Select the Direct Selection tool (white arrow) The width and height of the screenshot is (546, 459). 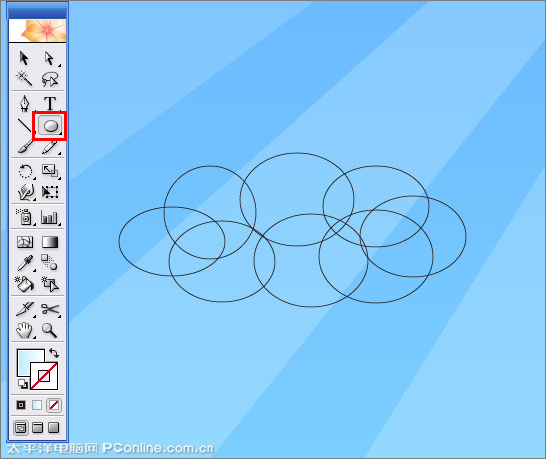click(49, 58)
